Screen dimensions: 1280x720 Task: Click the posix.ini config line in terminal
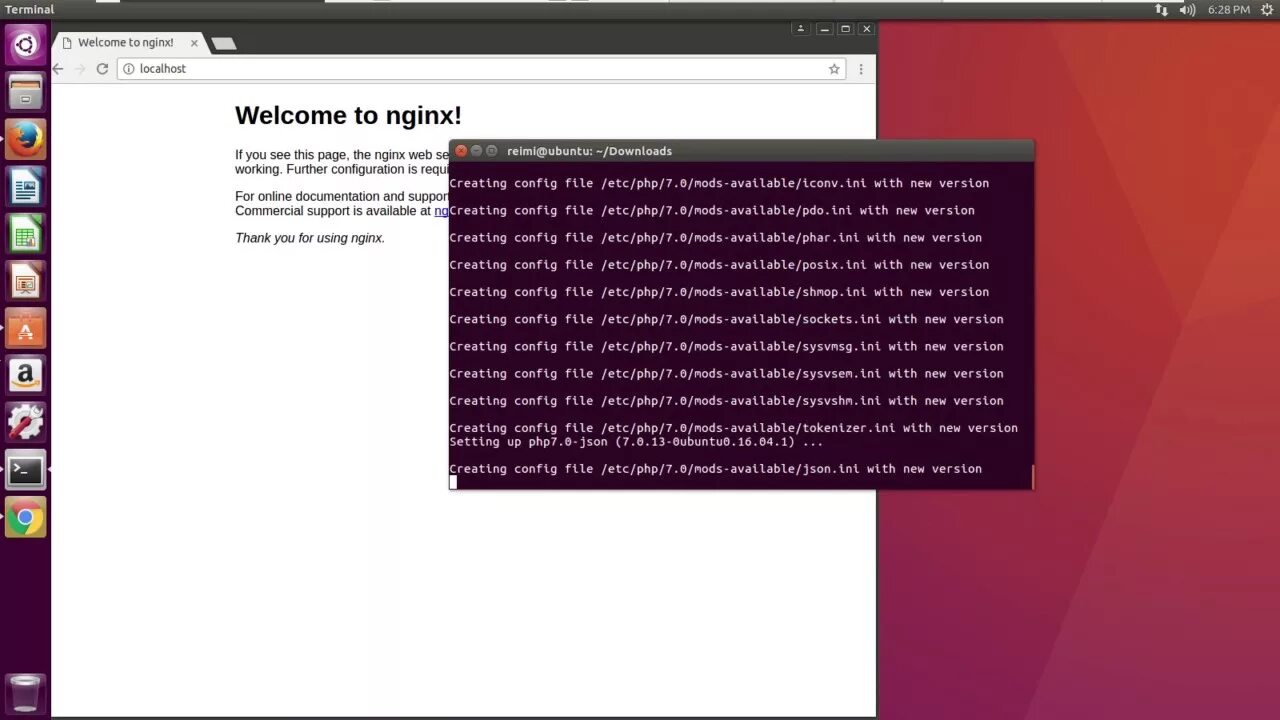719,265
